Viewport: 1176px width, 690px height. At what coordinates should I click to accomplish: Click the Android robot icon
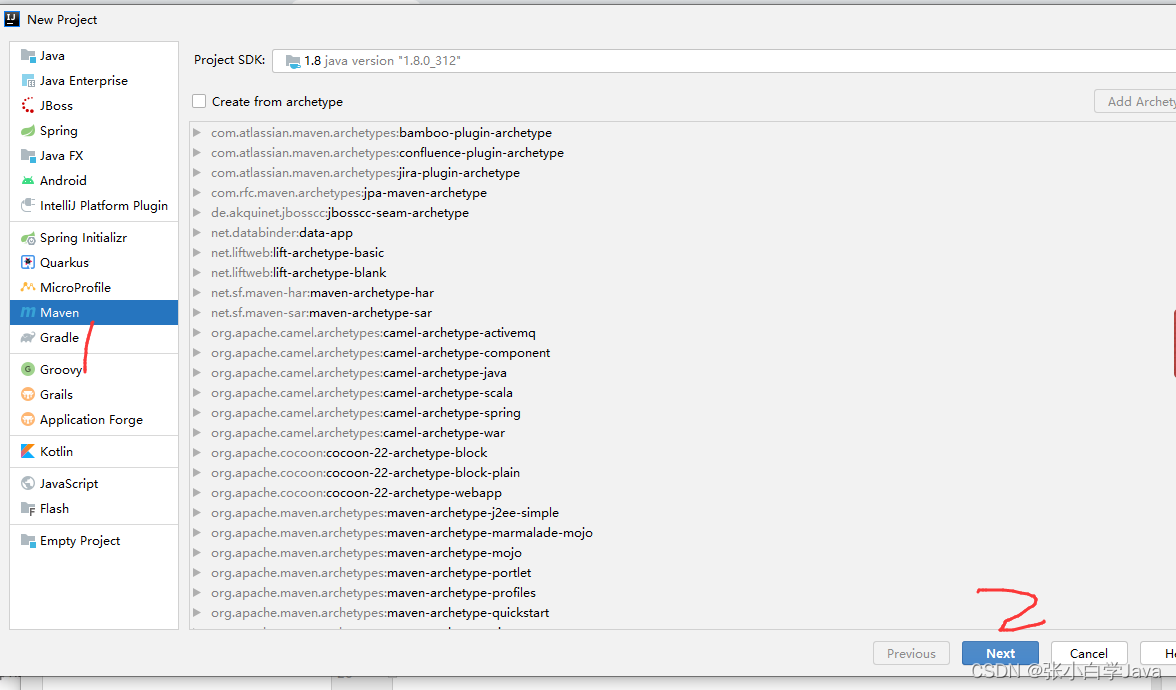click(x=28, y=181)
